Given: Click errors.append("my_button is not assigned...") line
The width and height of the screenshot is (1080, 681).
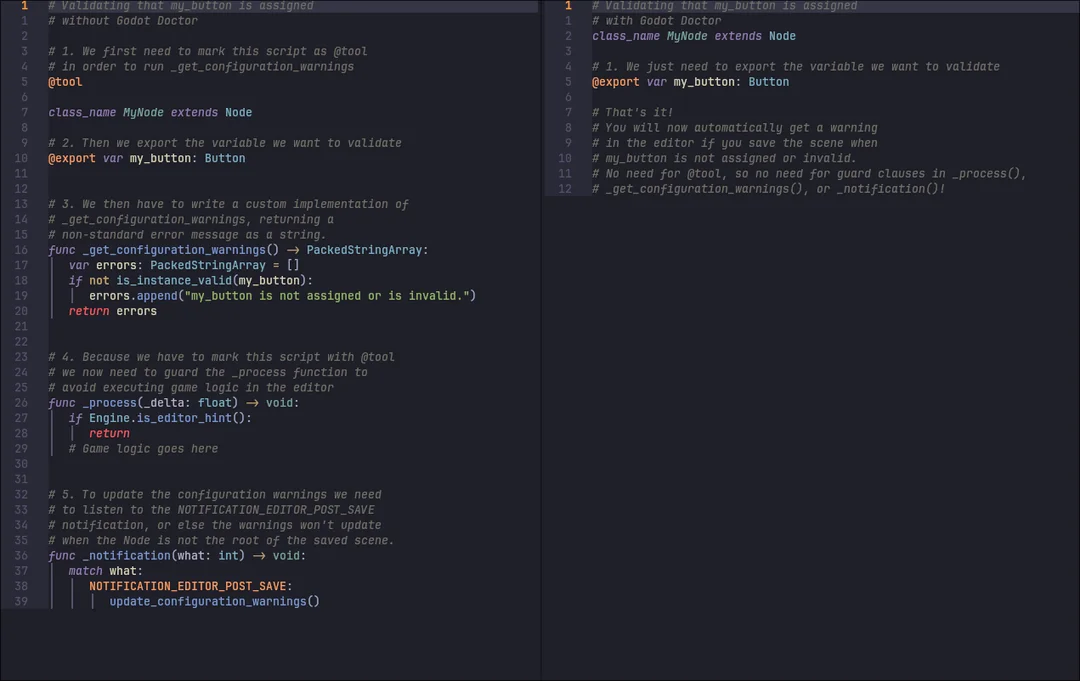Looking at the screenshot, I should pos(282,295).
